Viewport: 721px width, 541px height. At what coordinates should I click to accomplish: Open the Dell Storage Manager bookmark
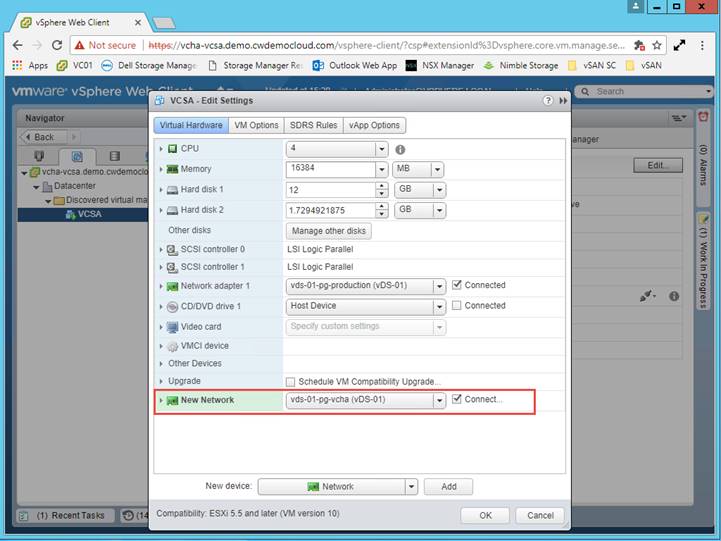point(149,65)
